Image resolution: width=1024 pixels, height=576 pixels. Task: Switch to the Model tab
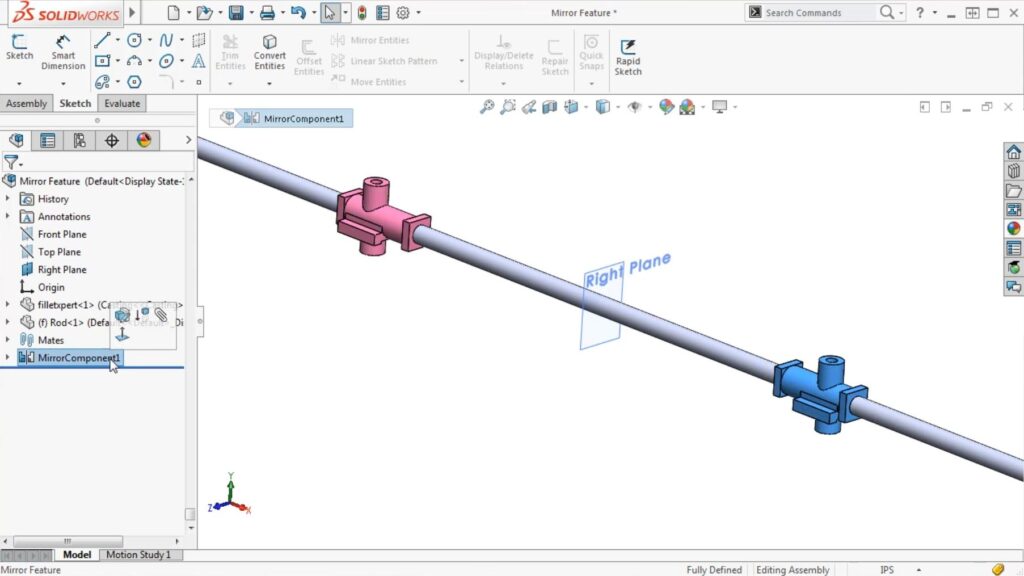click(x=76, y=554)
